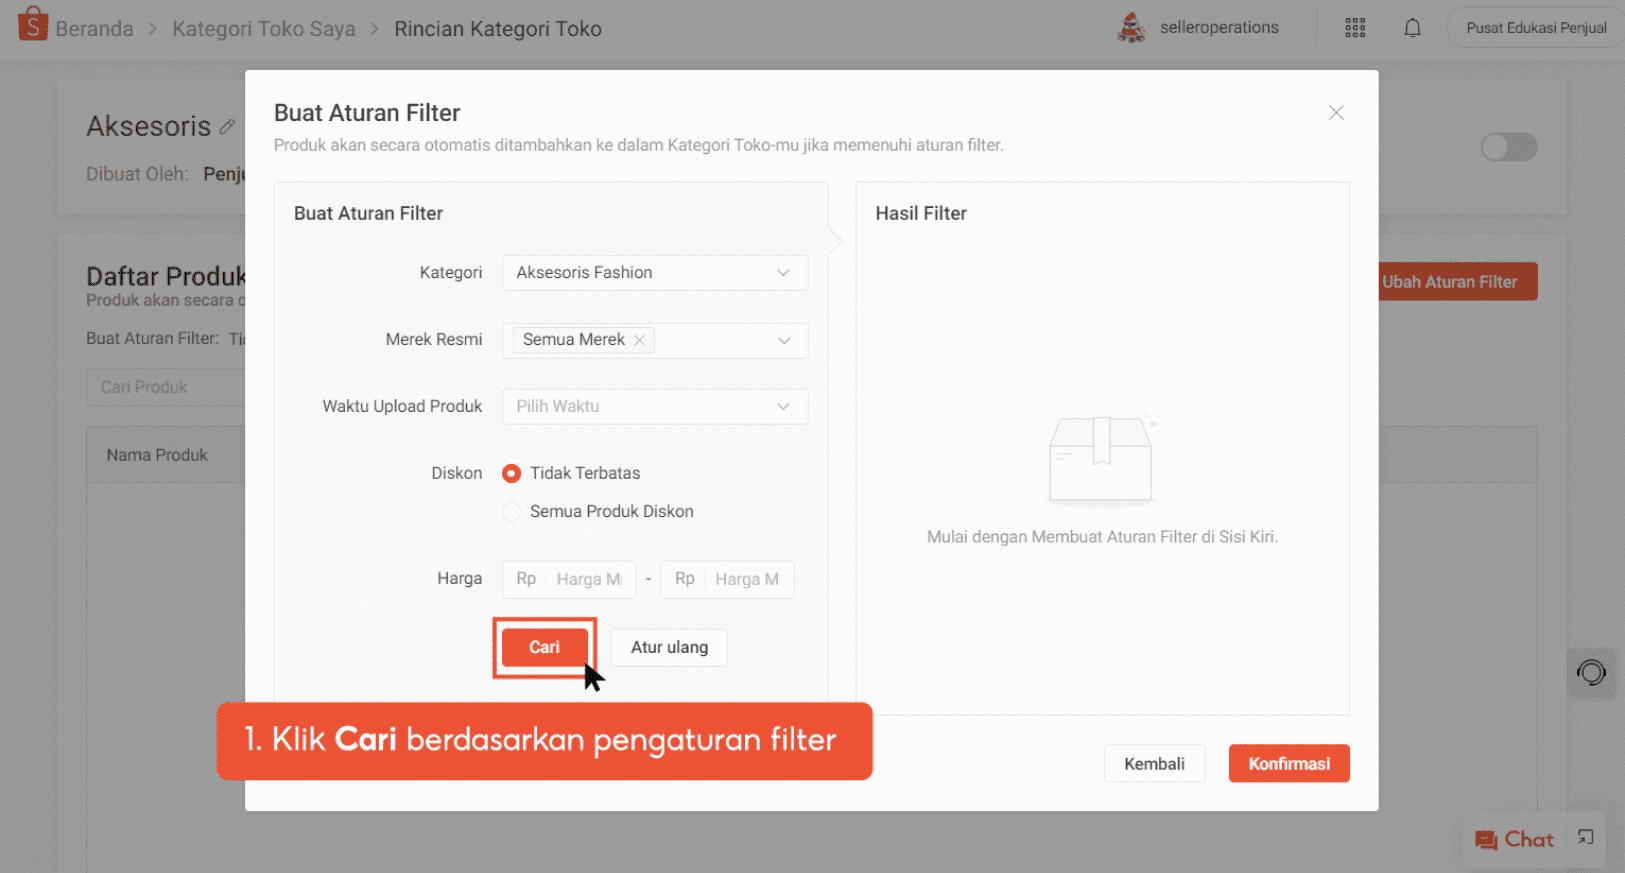1625x873 pixels.
Task: Open the Waktu Upload Produk dropdown
Action: coord(655,406)
